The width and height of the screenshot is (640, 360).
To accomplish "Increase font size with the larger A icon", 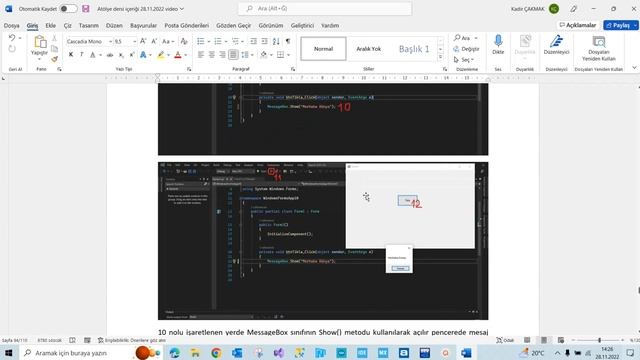I will click(143, 41).
